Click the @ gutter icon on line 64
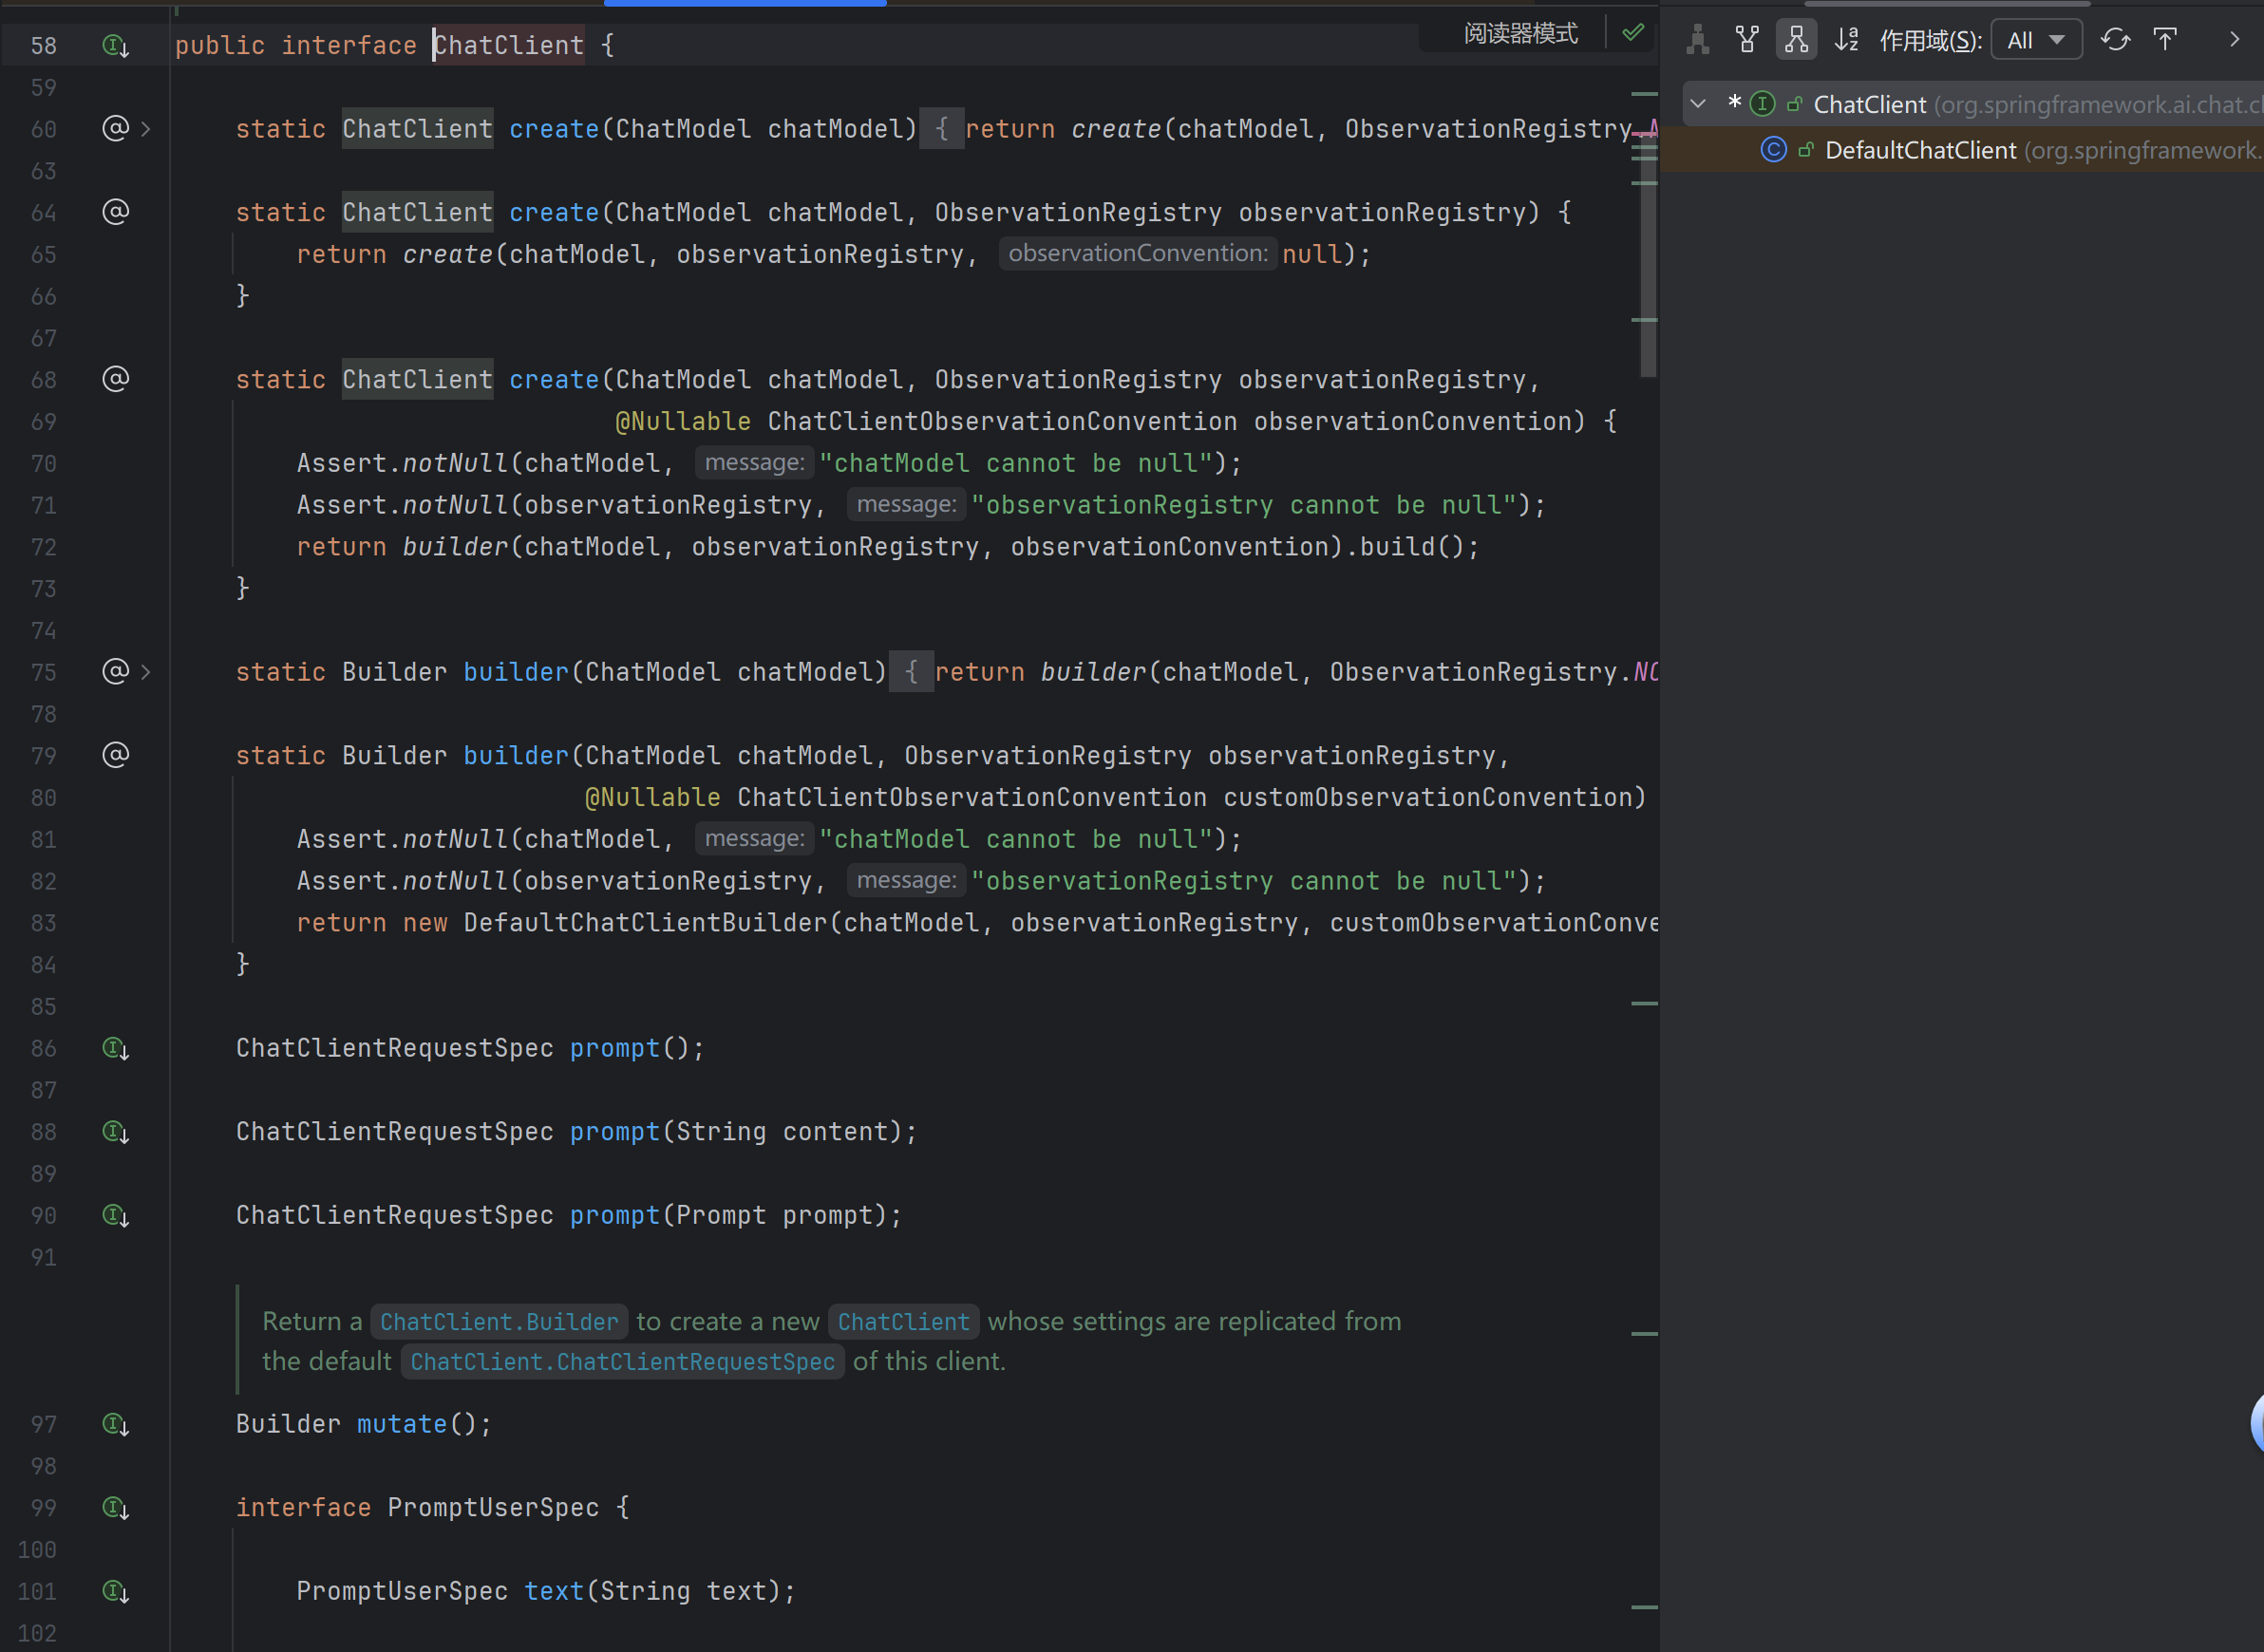The width and height of the screenshot is (2264, 1652). pos(116,212)
